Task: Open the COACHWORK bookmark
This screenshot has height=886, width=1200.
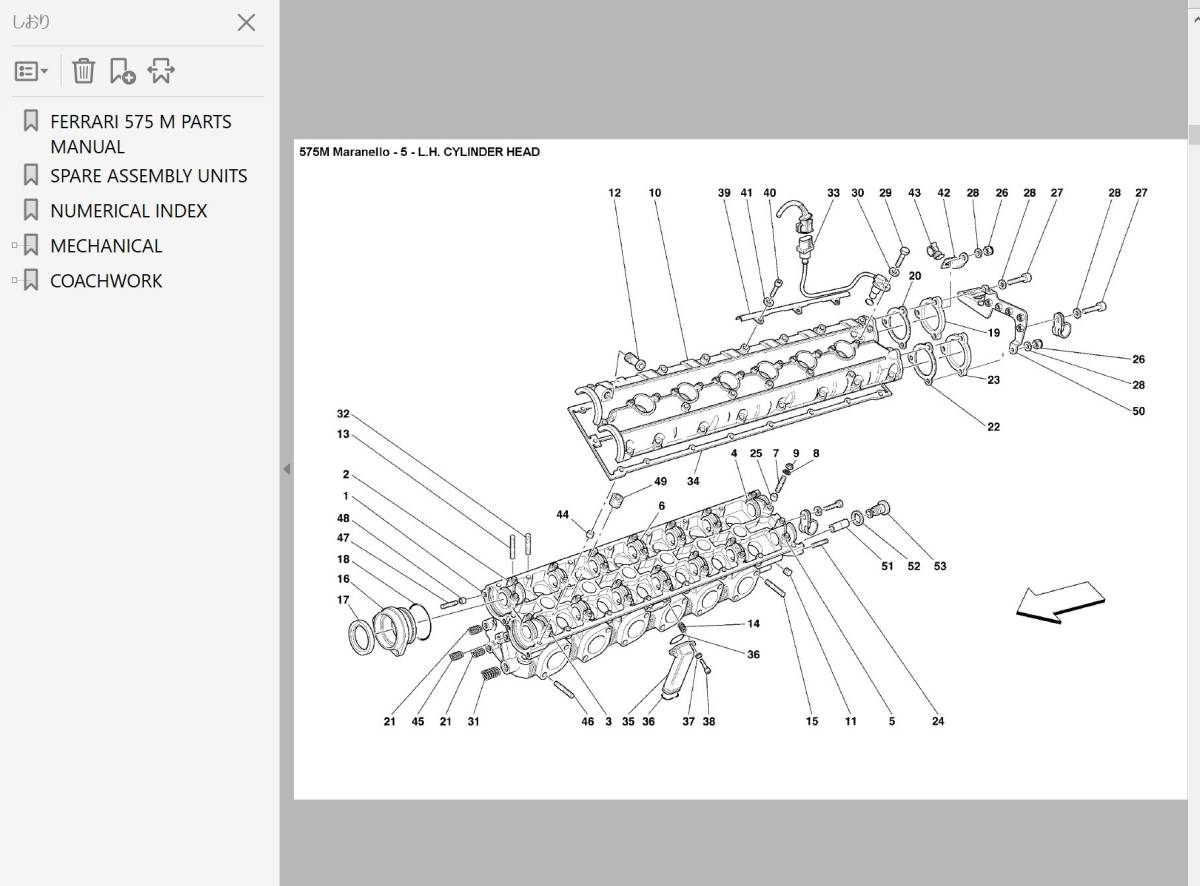Action: [106, 281]
